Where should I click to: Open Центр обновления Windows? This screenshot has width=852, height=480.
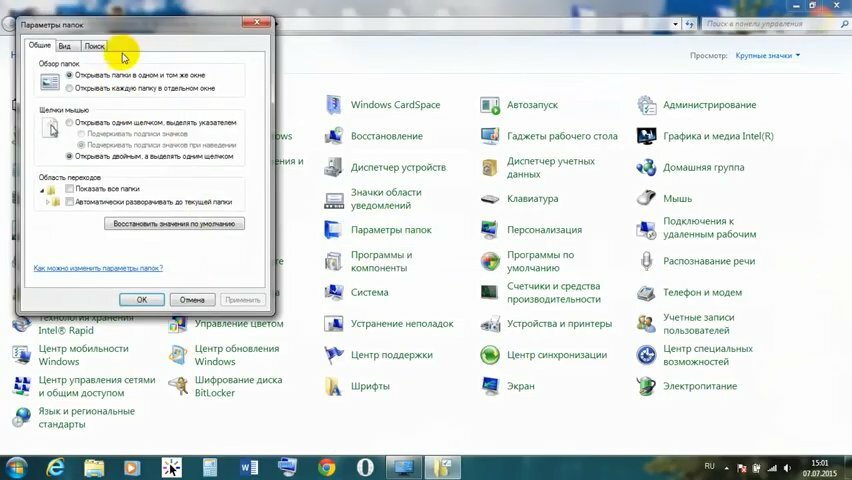coord(237,355)
